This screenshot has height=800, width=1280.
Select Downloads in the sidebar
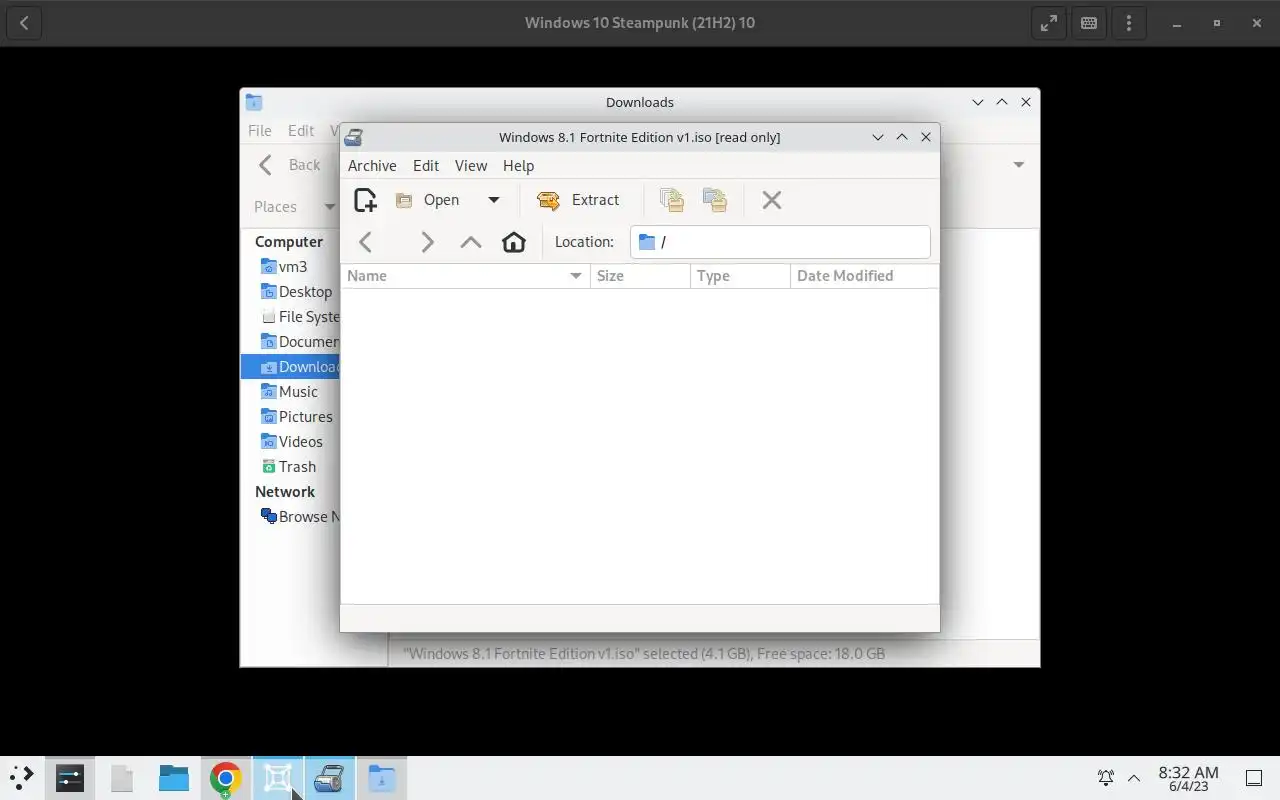[x=290, y=367]
